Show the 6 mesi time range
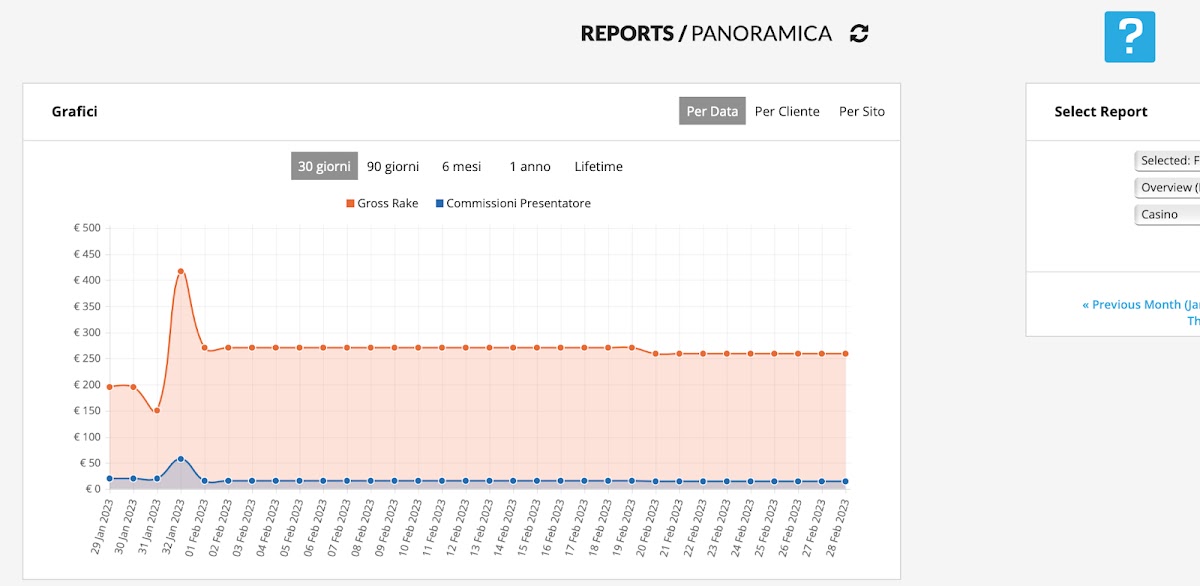 461,167
